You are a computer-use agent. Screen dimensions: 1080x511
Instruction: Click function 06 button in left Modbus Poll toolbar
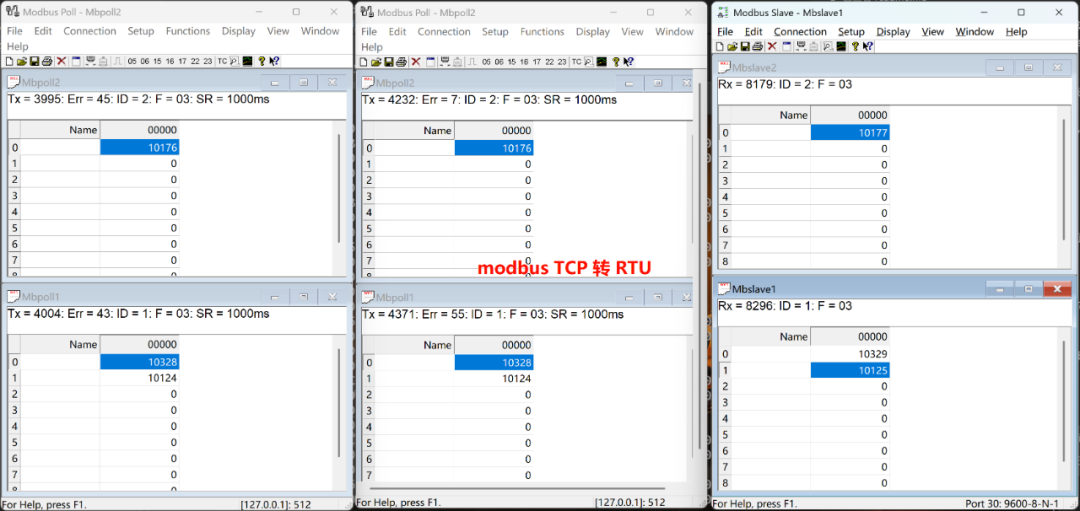[x=145, y=61]
